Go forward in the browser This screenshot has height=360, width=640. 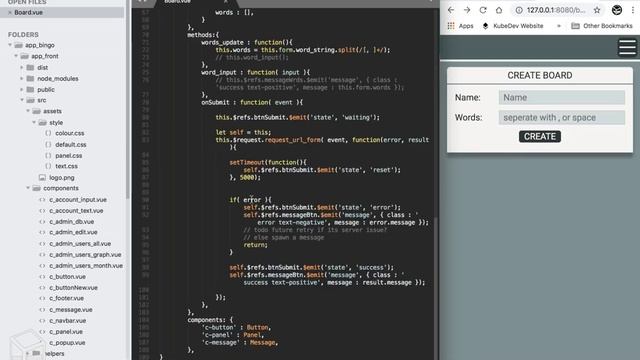coord(467,10)
